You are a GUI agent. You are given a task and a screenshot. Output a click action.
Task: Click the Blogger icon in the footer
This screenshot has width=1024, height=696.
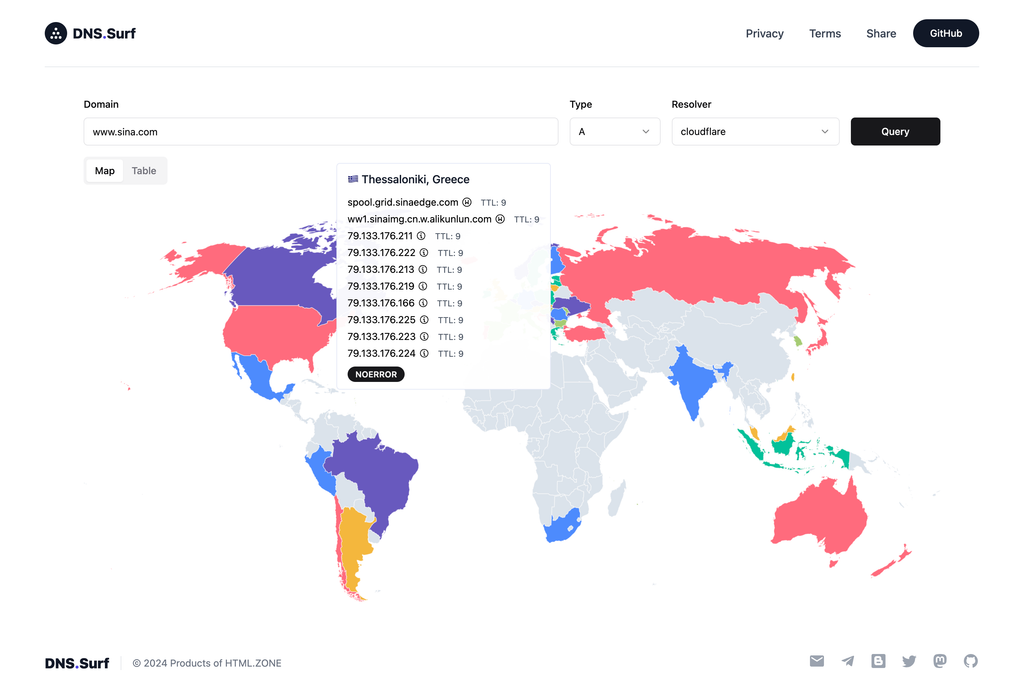879,661
